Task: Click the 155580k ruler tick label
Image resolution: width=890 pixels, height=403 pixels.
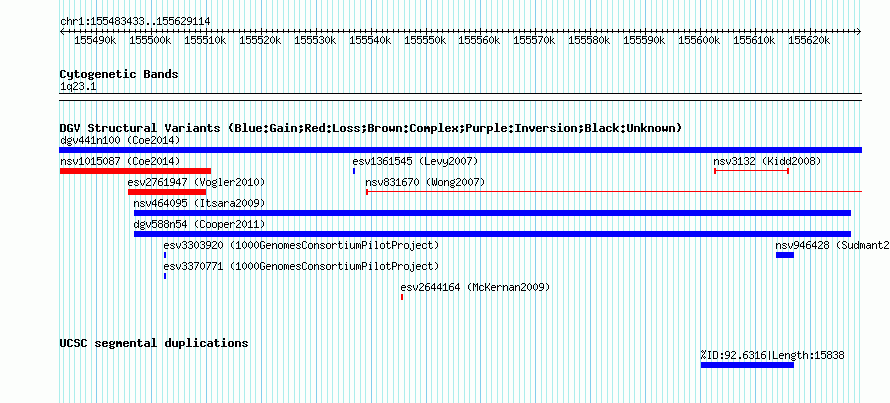Action: (590, 40)
